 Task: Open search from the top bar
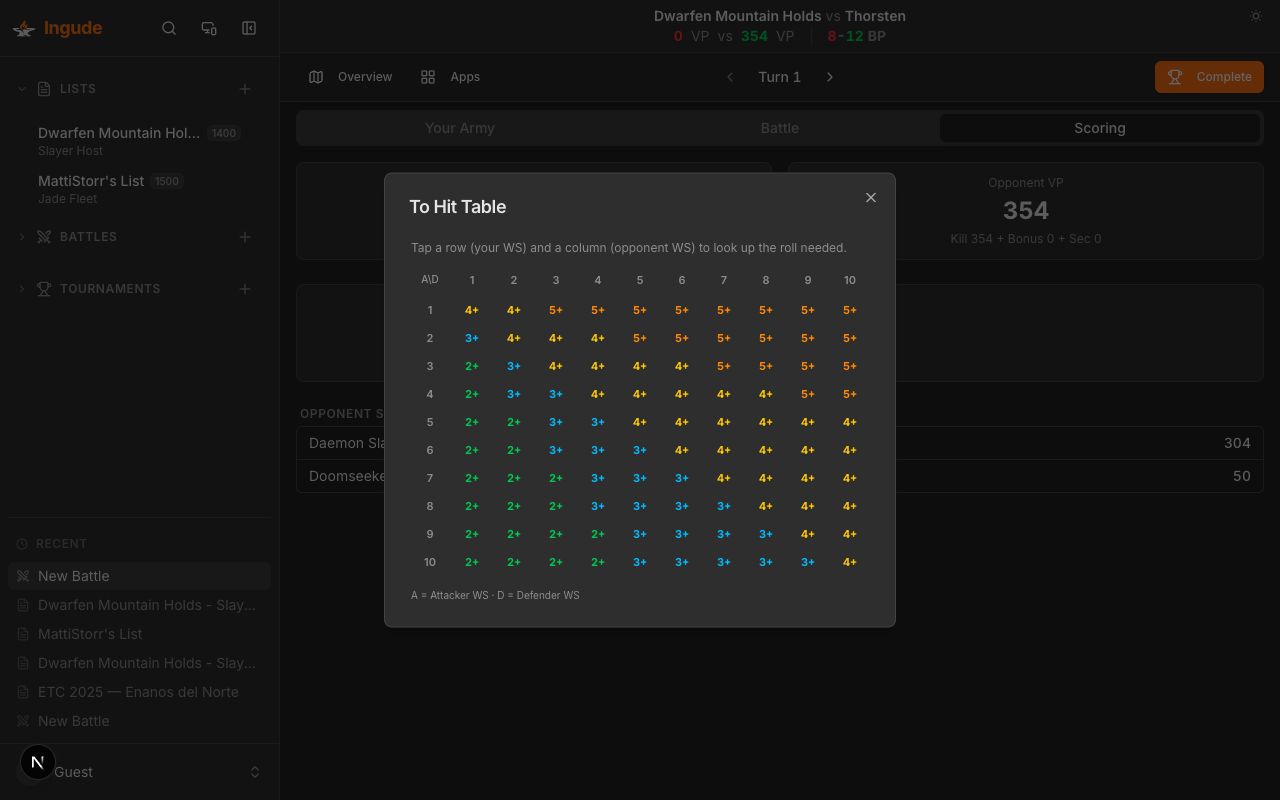[x=169, y=28]
